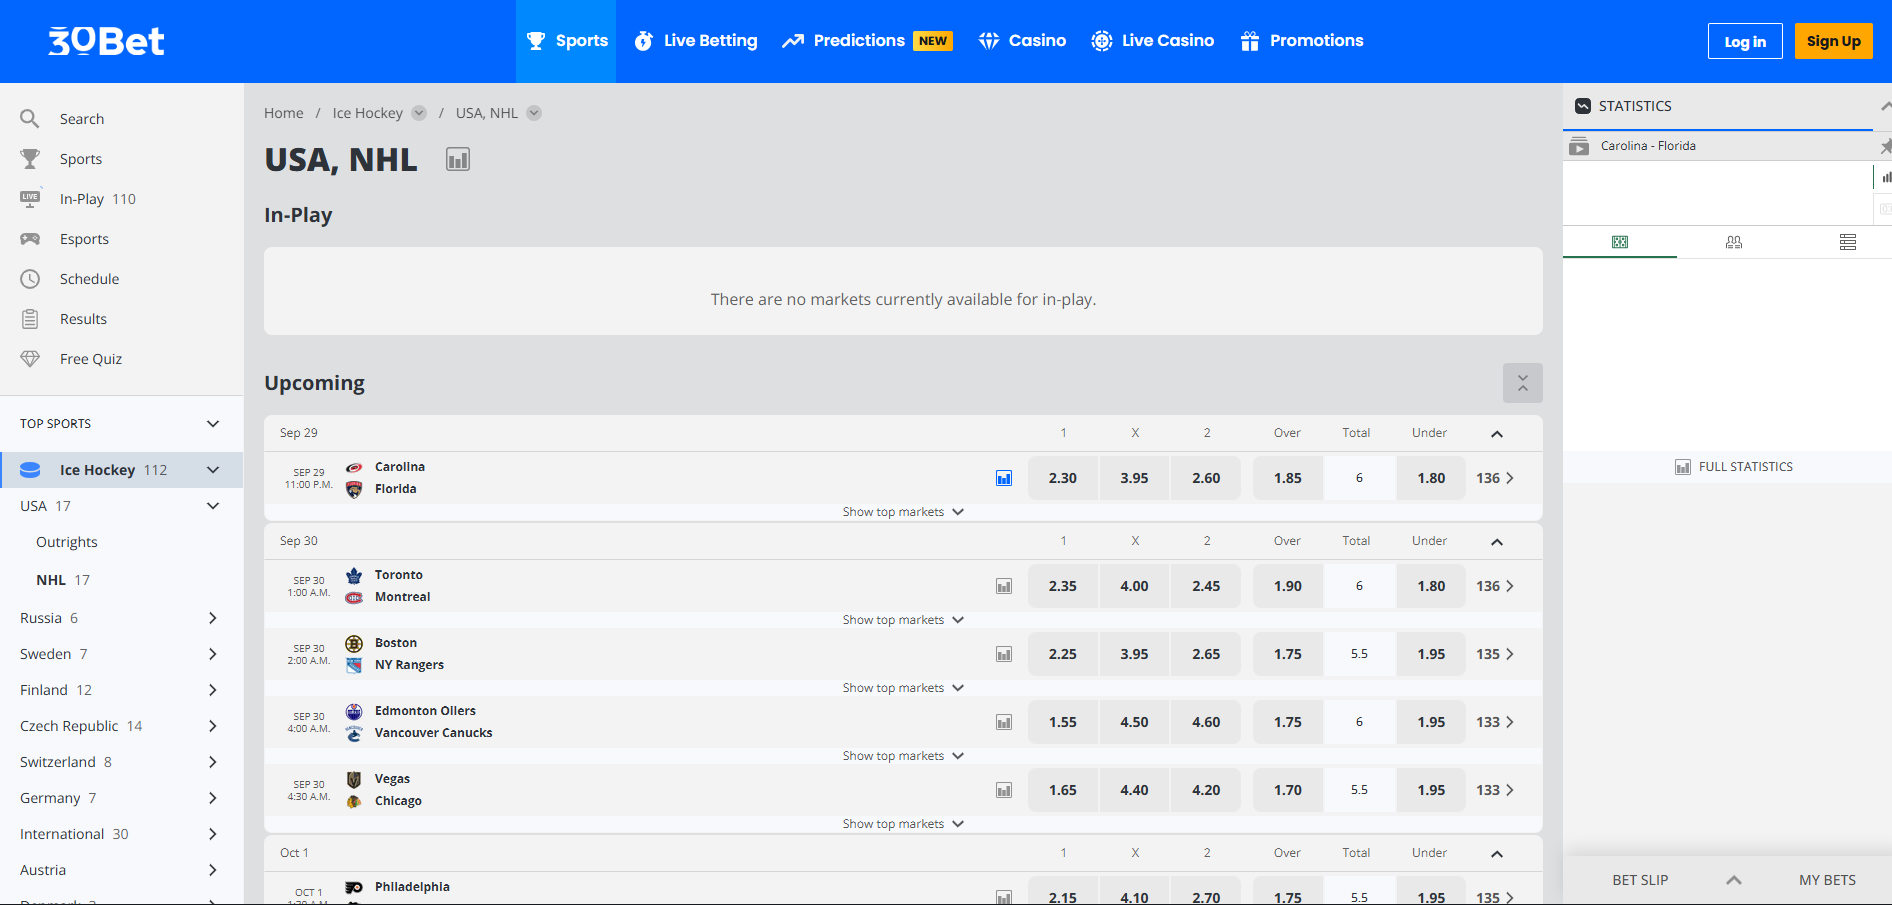
Task: Click the video icon beside Carolina - Florida
Action: (1579, 146)
